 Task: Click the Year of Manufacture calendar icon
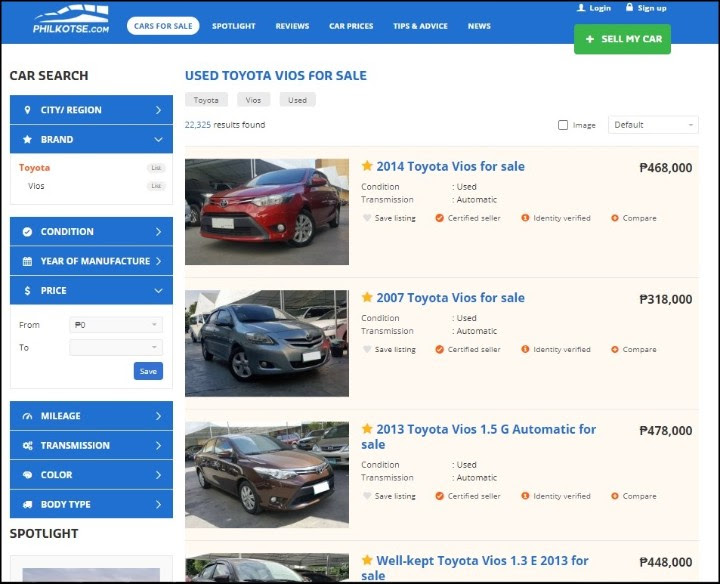(28, 261)
